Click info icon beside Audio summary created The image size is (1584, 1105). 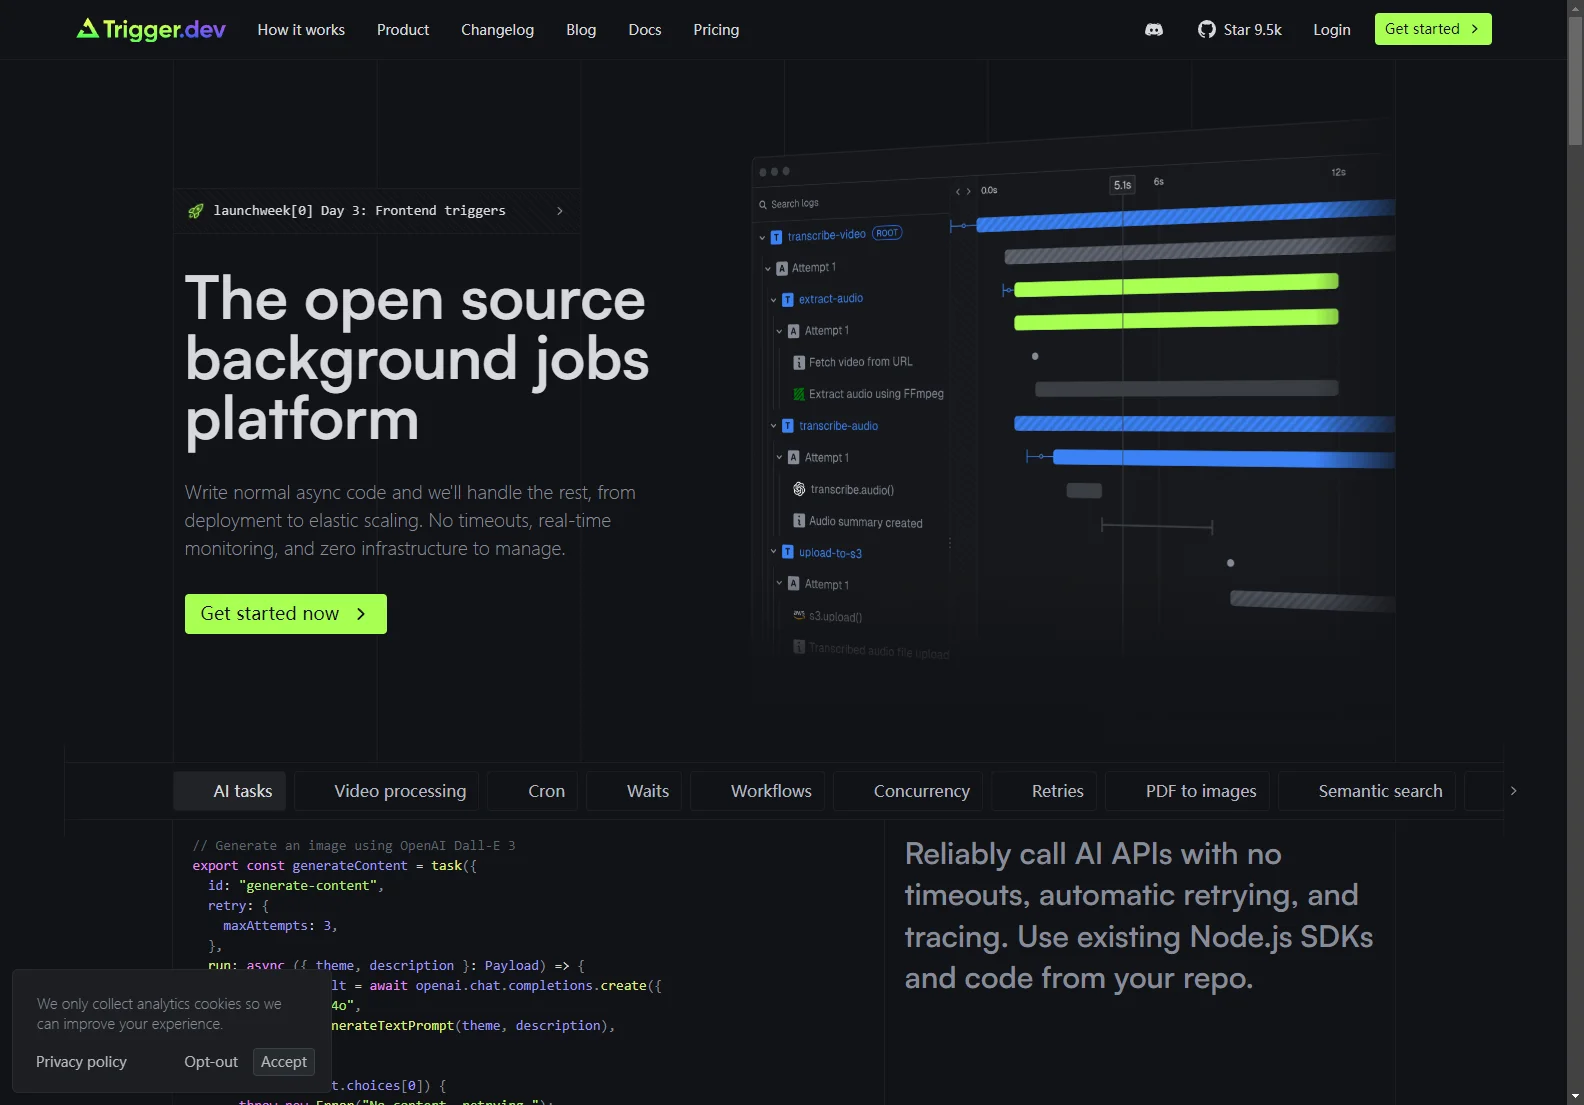coord(799,521)
